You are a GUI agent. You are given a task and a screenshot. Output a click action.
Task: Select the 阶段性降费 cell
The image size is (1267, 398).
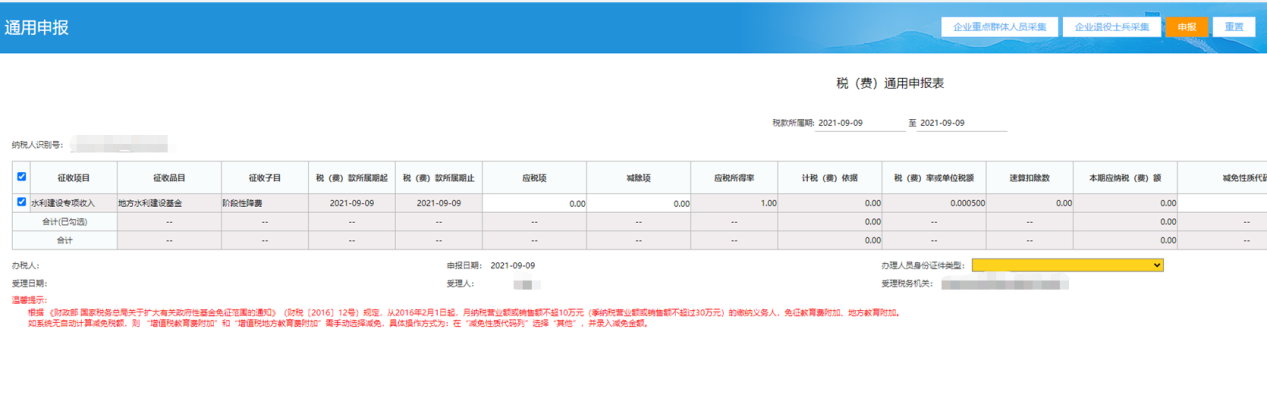(x=265, y=203)
